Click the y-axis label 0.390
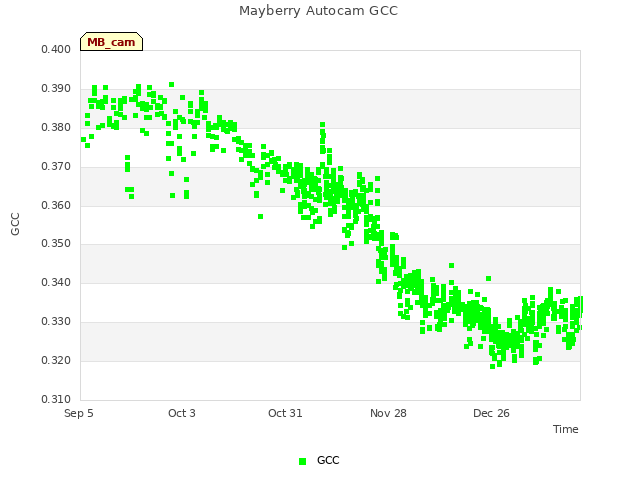The image size is (640, 480). tap(56, 89)
